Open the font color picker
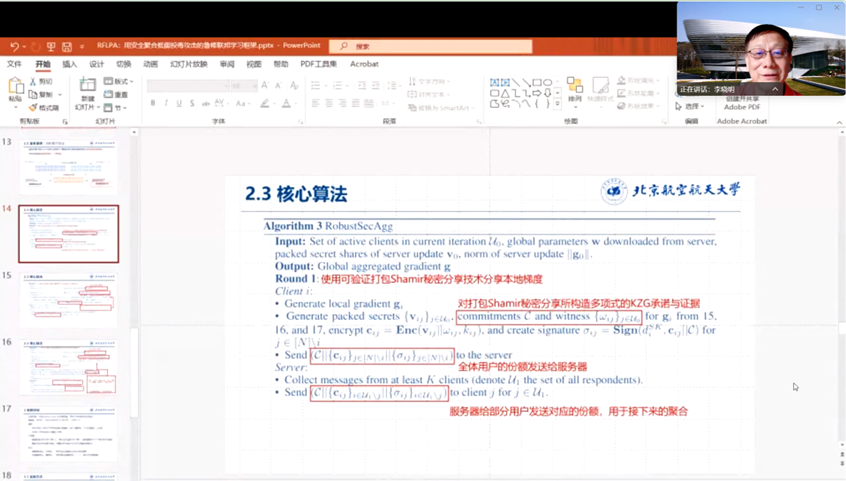 tap(287, 103)
